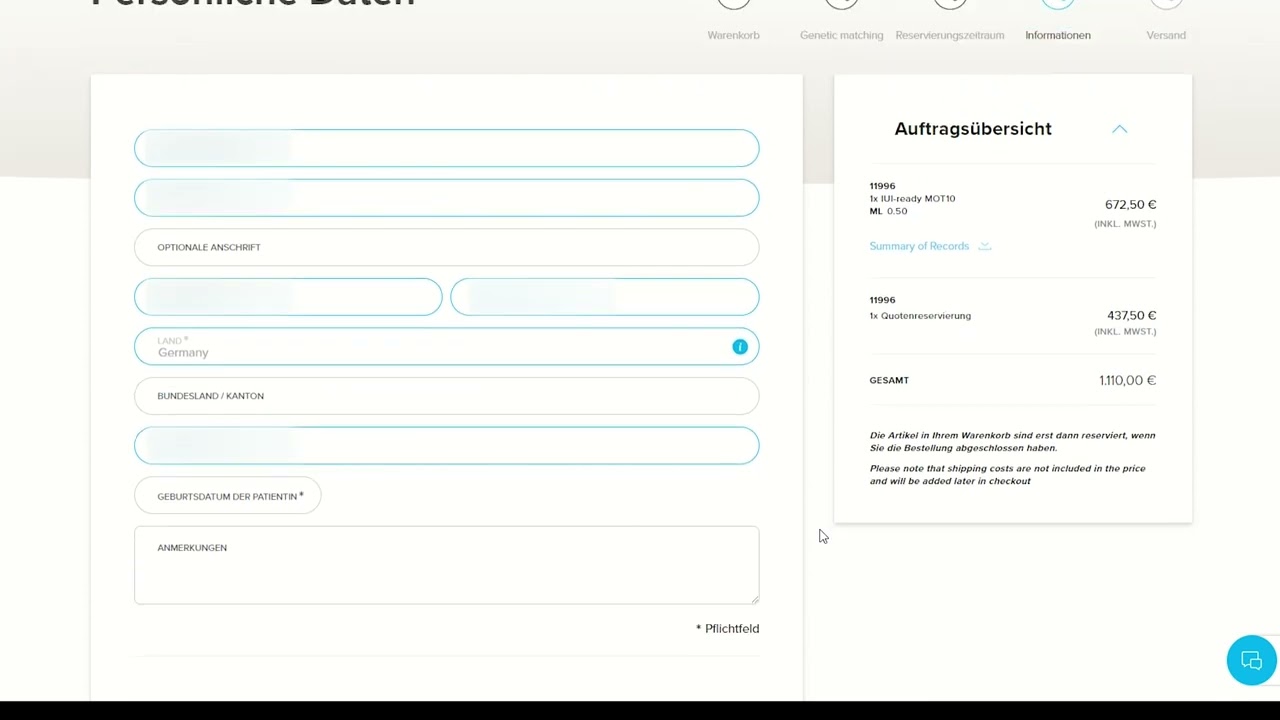Viewport: 1280px width, 720px height.
Task: Click the shipping costs notice text
Action: click(x=1007, y=475)
